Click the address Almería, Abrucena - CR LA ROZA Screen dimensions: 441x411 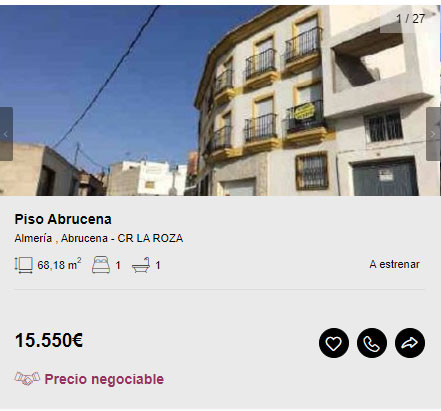pyautogui.click(x=99, y=238)
